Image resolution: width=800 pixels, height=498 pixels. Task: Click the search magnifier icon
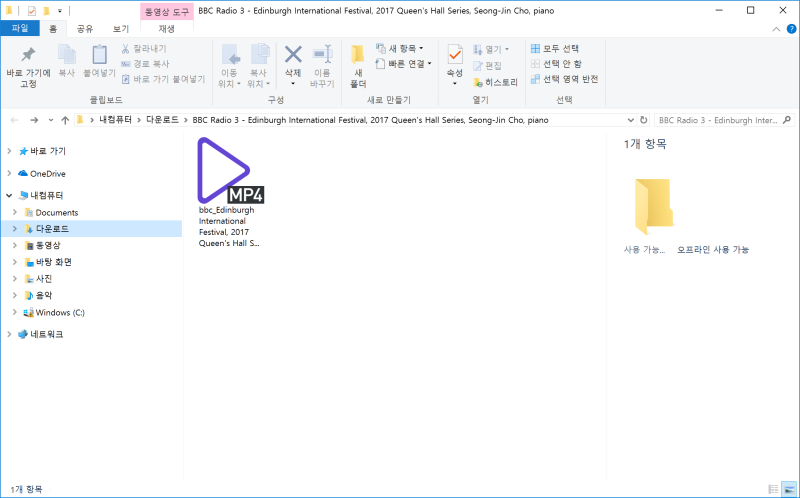click(787, 120)
